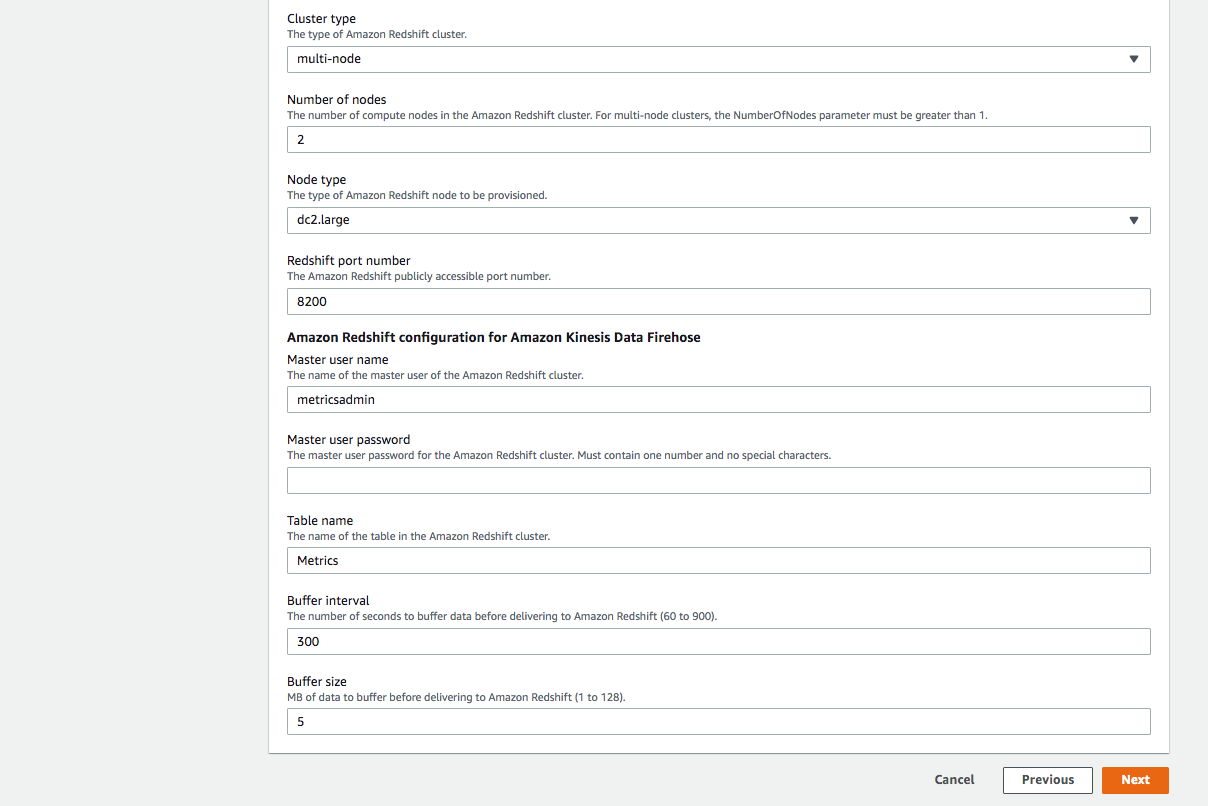The height and width of the screenshot is (806, 1208).
Task: Click the Buffer size label
Action: tap(317, 682)
